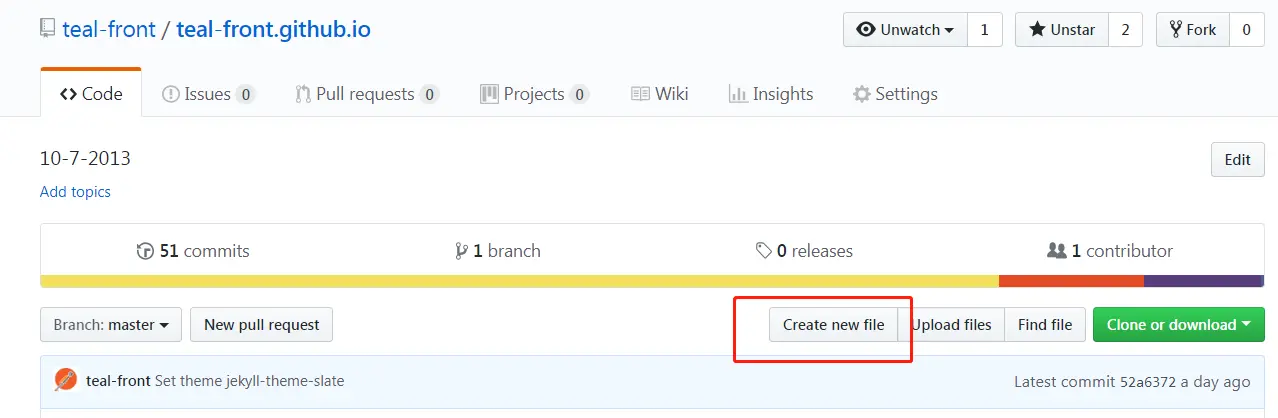The height and width of the screenshot is (418, 1278).
Task: Click the Add topics link
Action: [x=75, y=191]
